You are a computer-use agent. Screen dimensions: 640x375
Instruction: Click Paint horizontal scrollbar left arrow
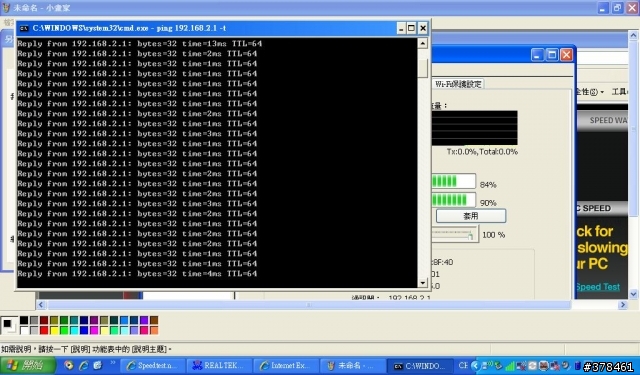[41, 305]
